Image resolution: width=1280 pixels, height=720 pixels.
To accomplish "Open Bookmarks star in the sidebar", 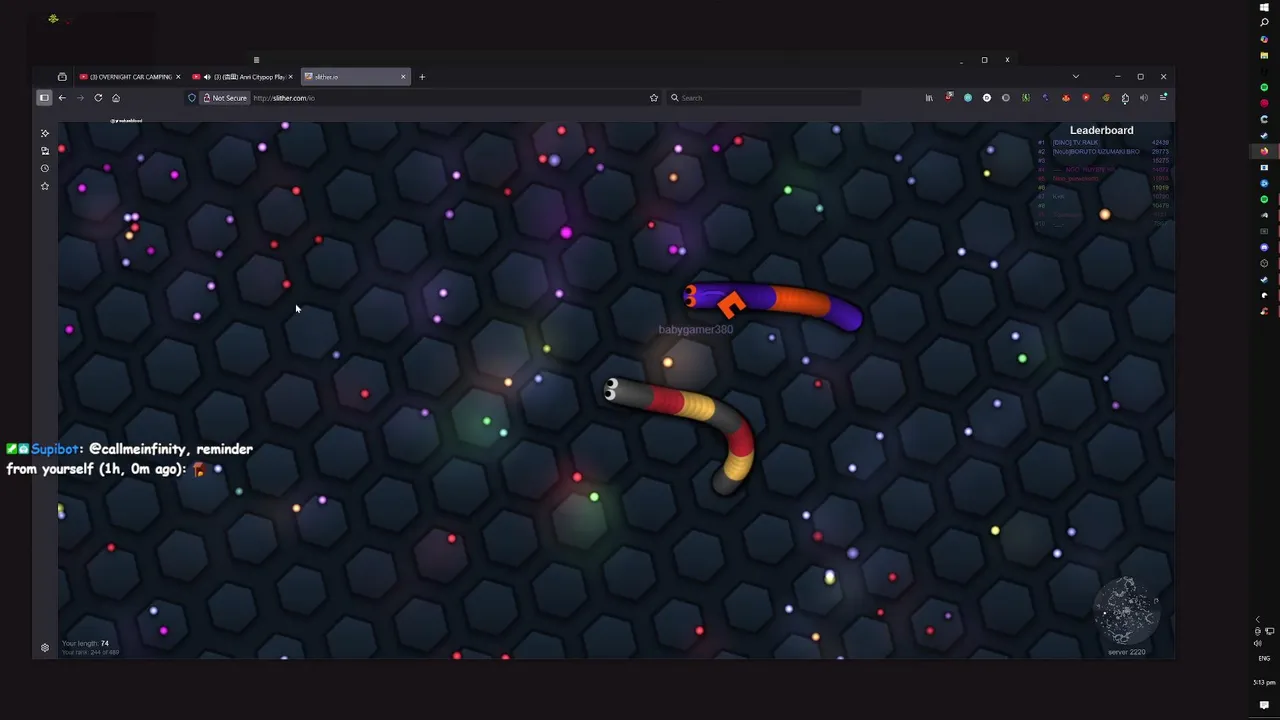I will (x=44, y=186).
